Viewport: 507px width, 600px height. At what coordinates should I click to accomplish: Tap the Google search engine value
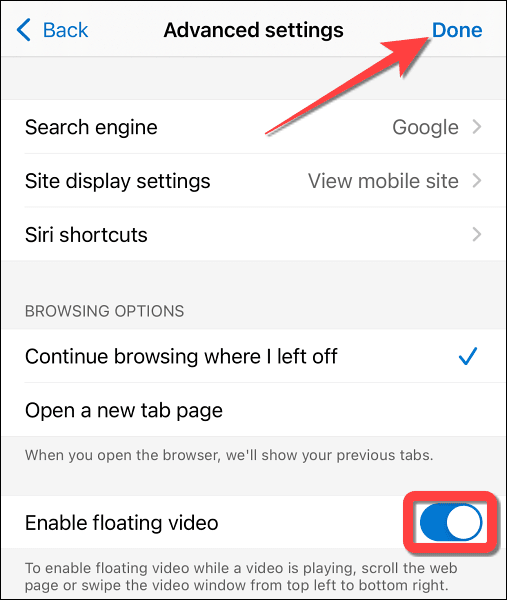425,127
